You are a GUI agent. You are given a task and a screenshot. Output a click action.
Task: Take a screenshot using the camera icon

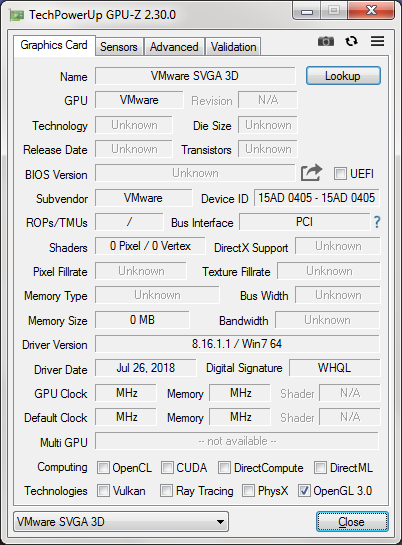(326, 41)
